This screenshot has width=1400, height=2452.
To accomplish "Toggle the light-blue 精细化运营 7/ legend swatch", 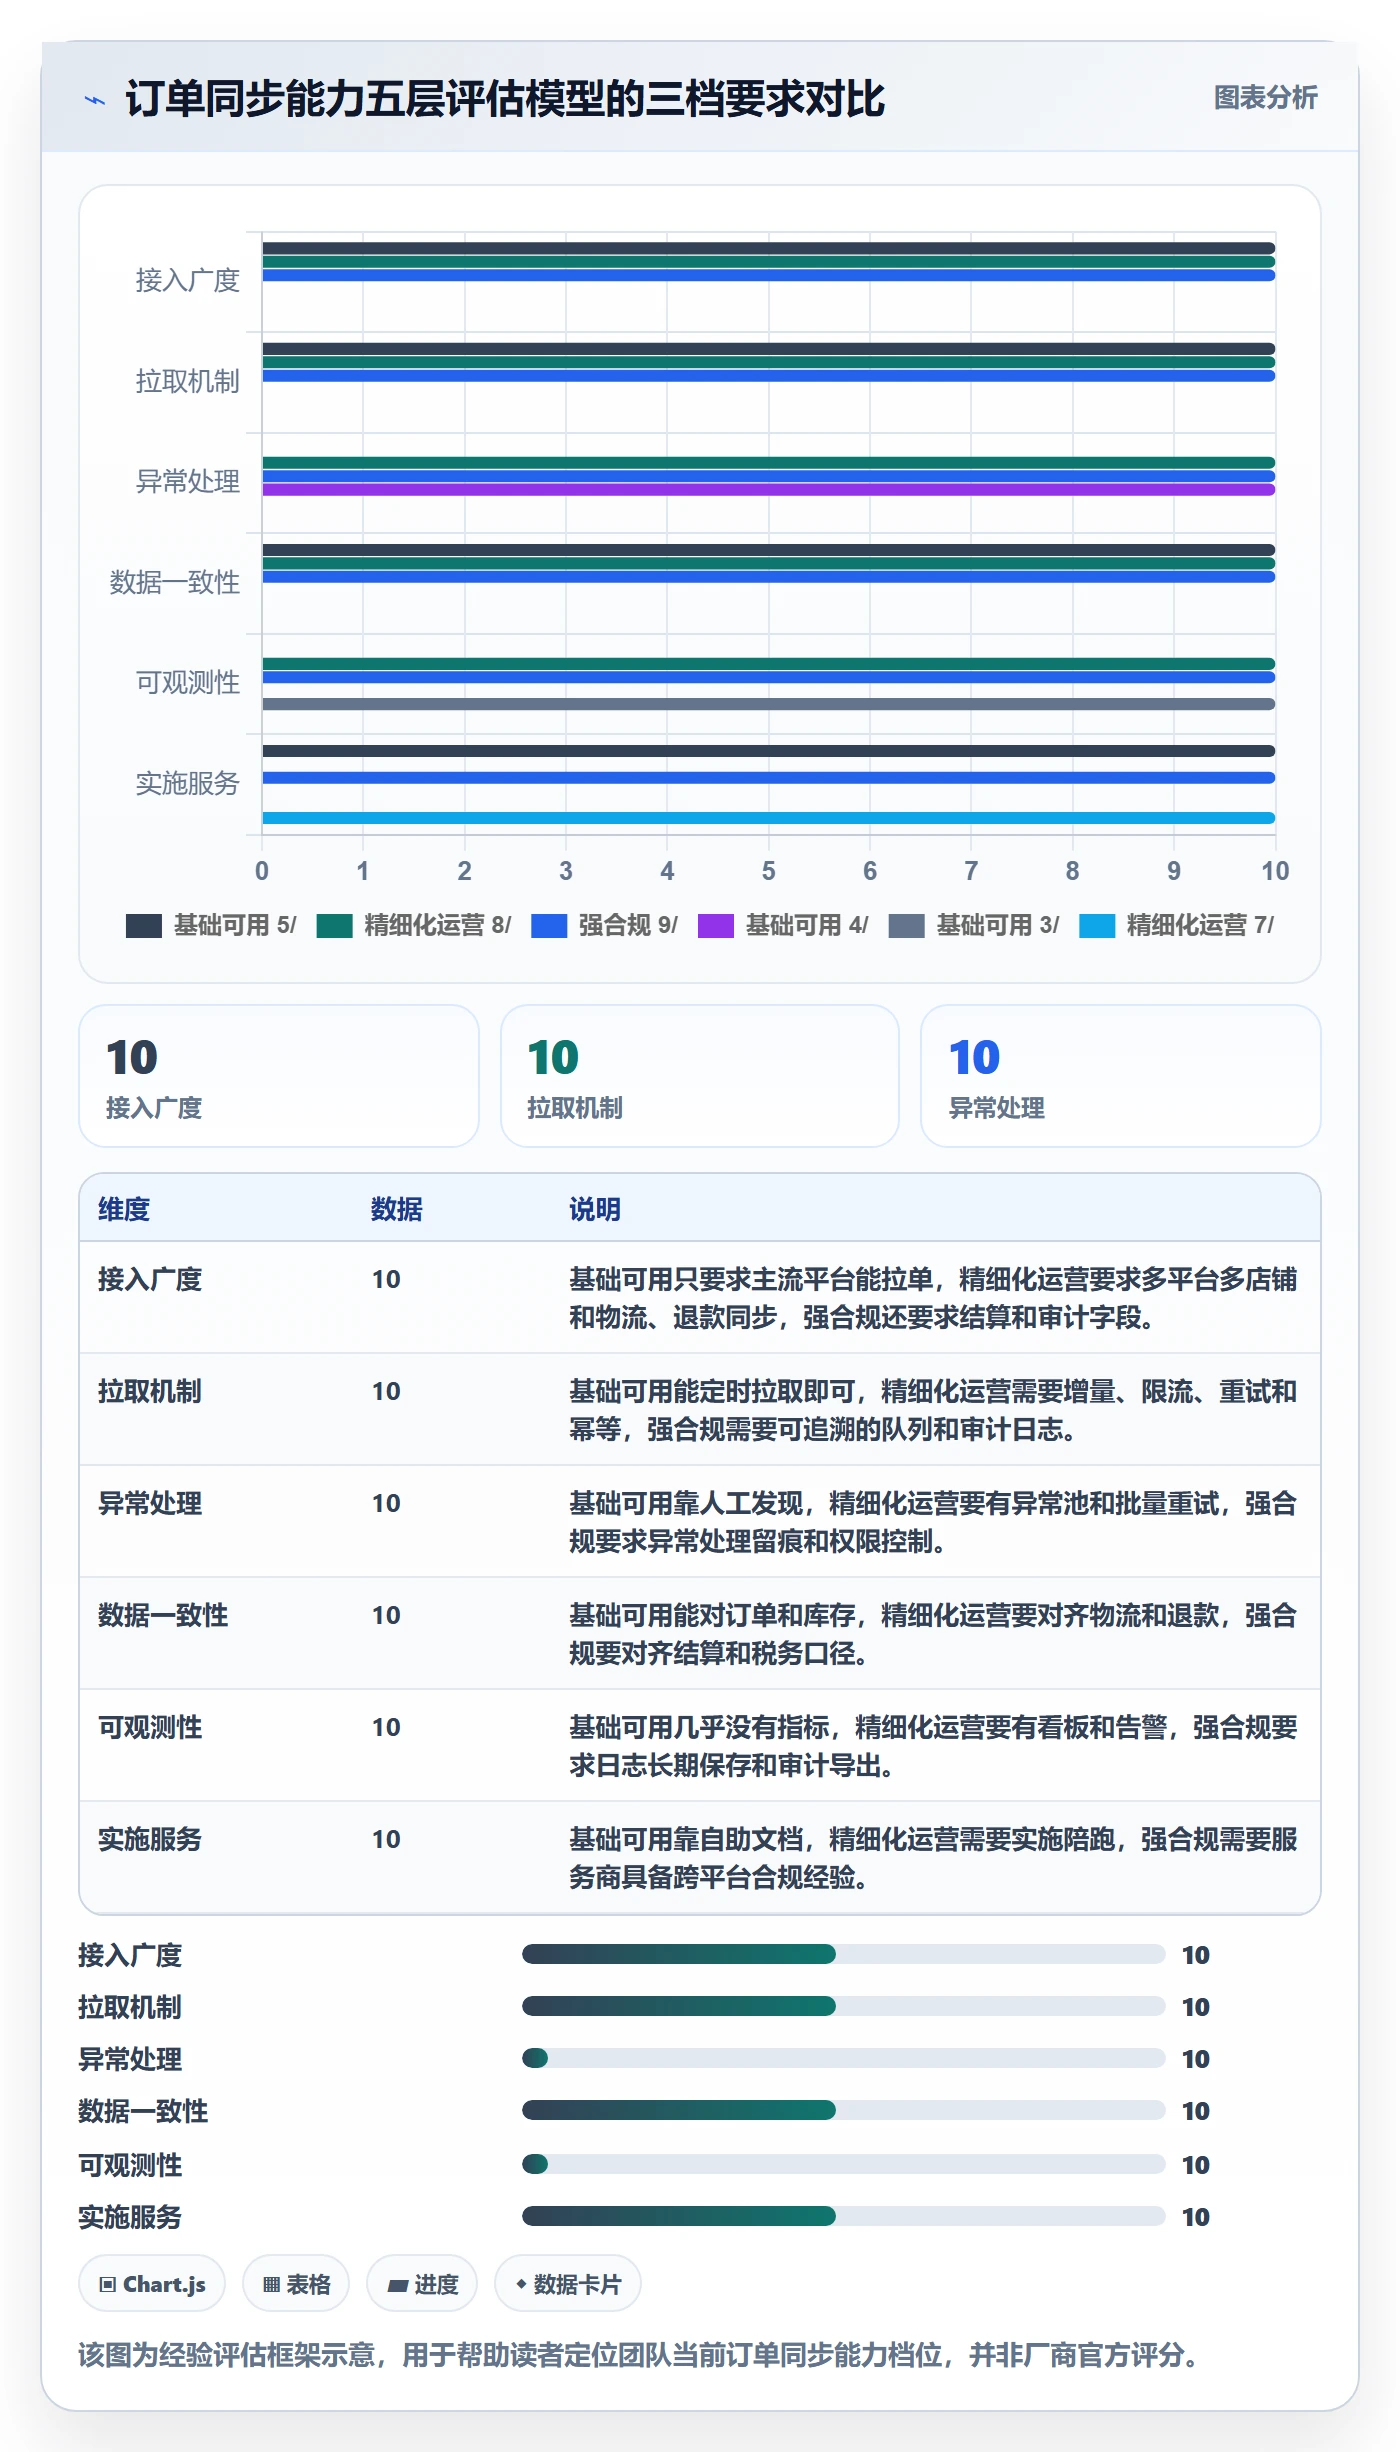I will (x=1097, y=926).
